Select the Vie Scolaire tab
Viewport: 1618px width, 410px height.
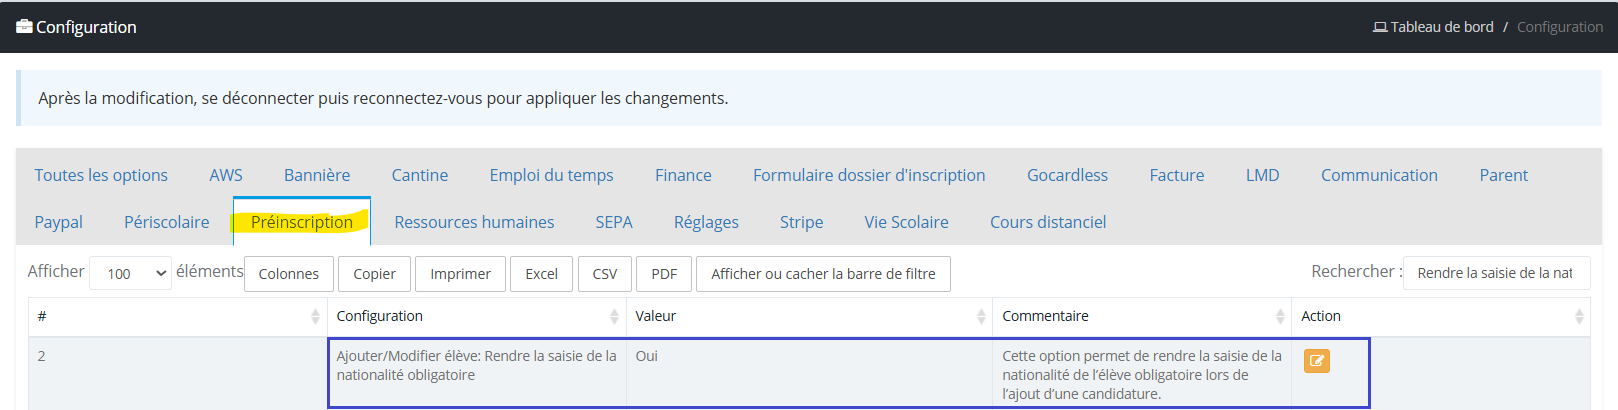906,222
